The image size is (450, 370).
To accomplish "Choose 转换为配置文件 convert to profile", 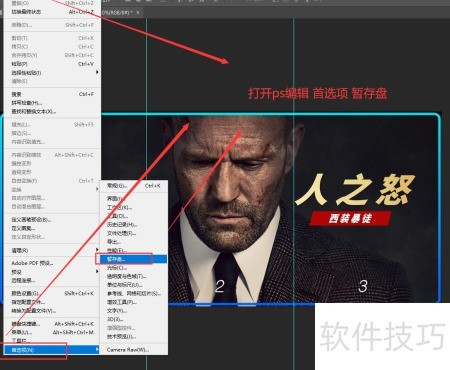I will [x=52, y=311].
